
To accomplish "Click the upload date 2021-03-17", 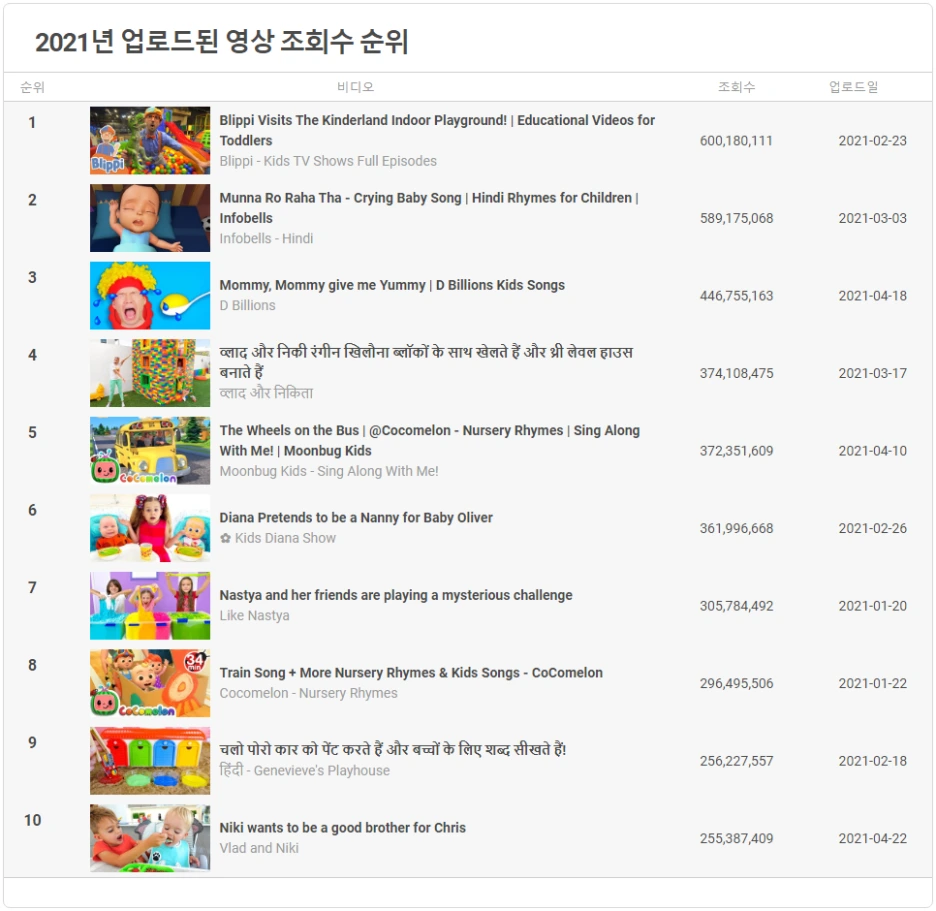I will pos(872,374).
